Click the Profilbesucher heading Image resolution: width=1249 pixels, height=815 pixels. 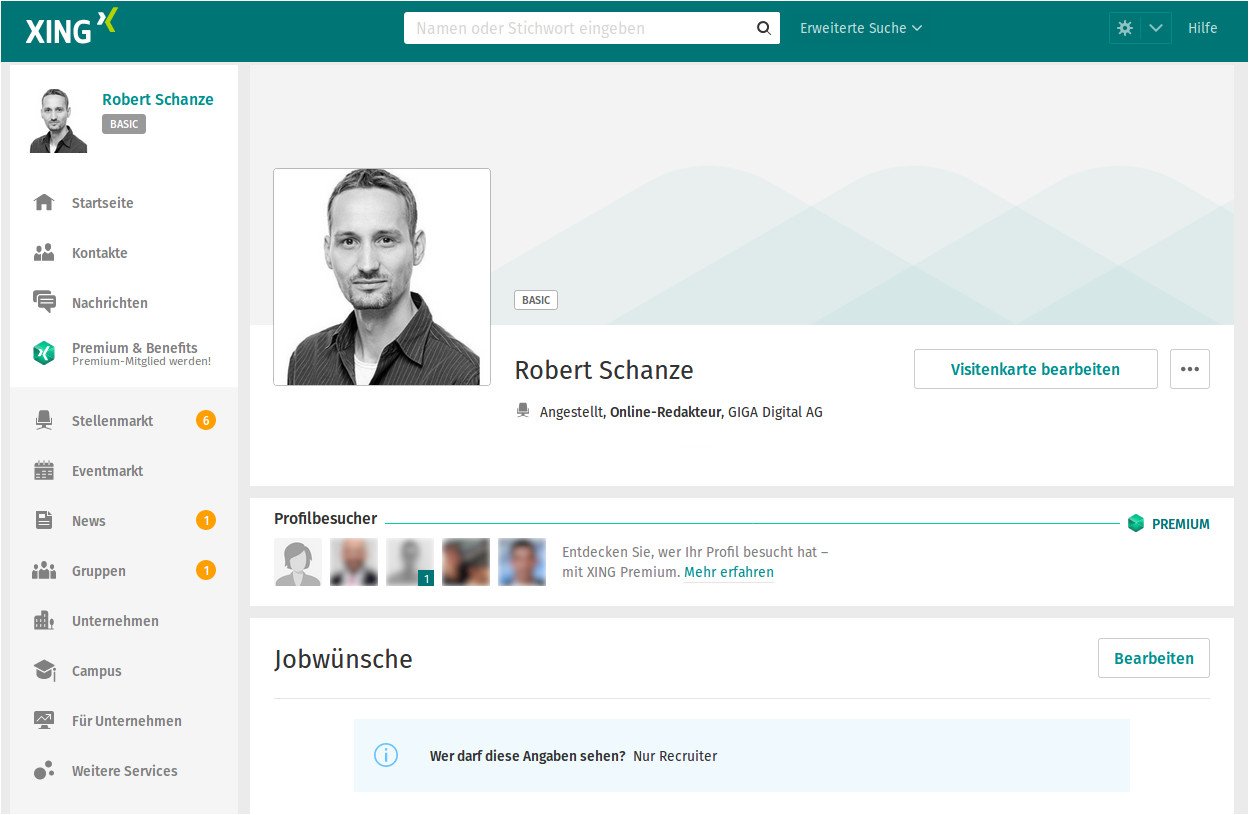(326, 519)
